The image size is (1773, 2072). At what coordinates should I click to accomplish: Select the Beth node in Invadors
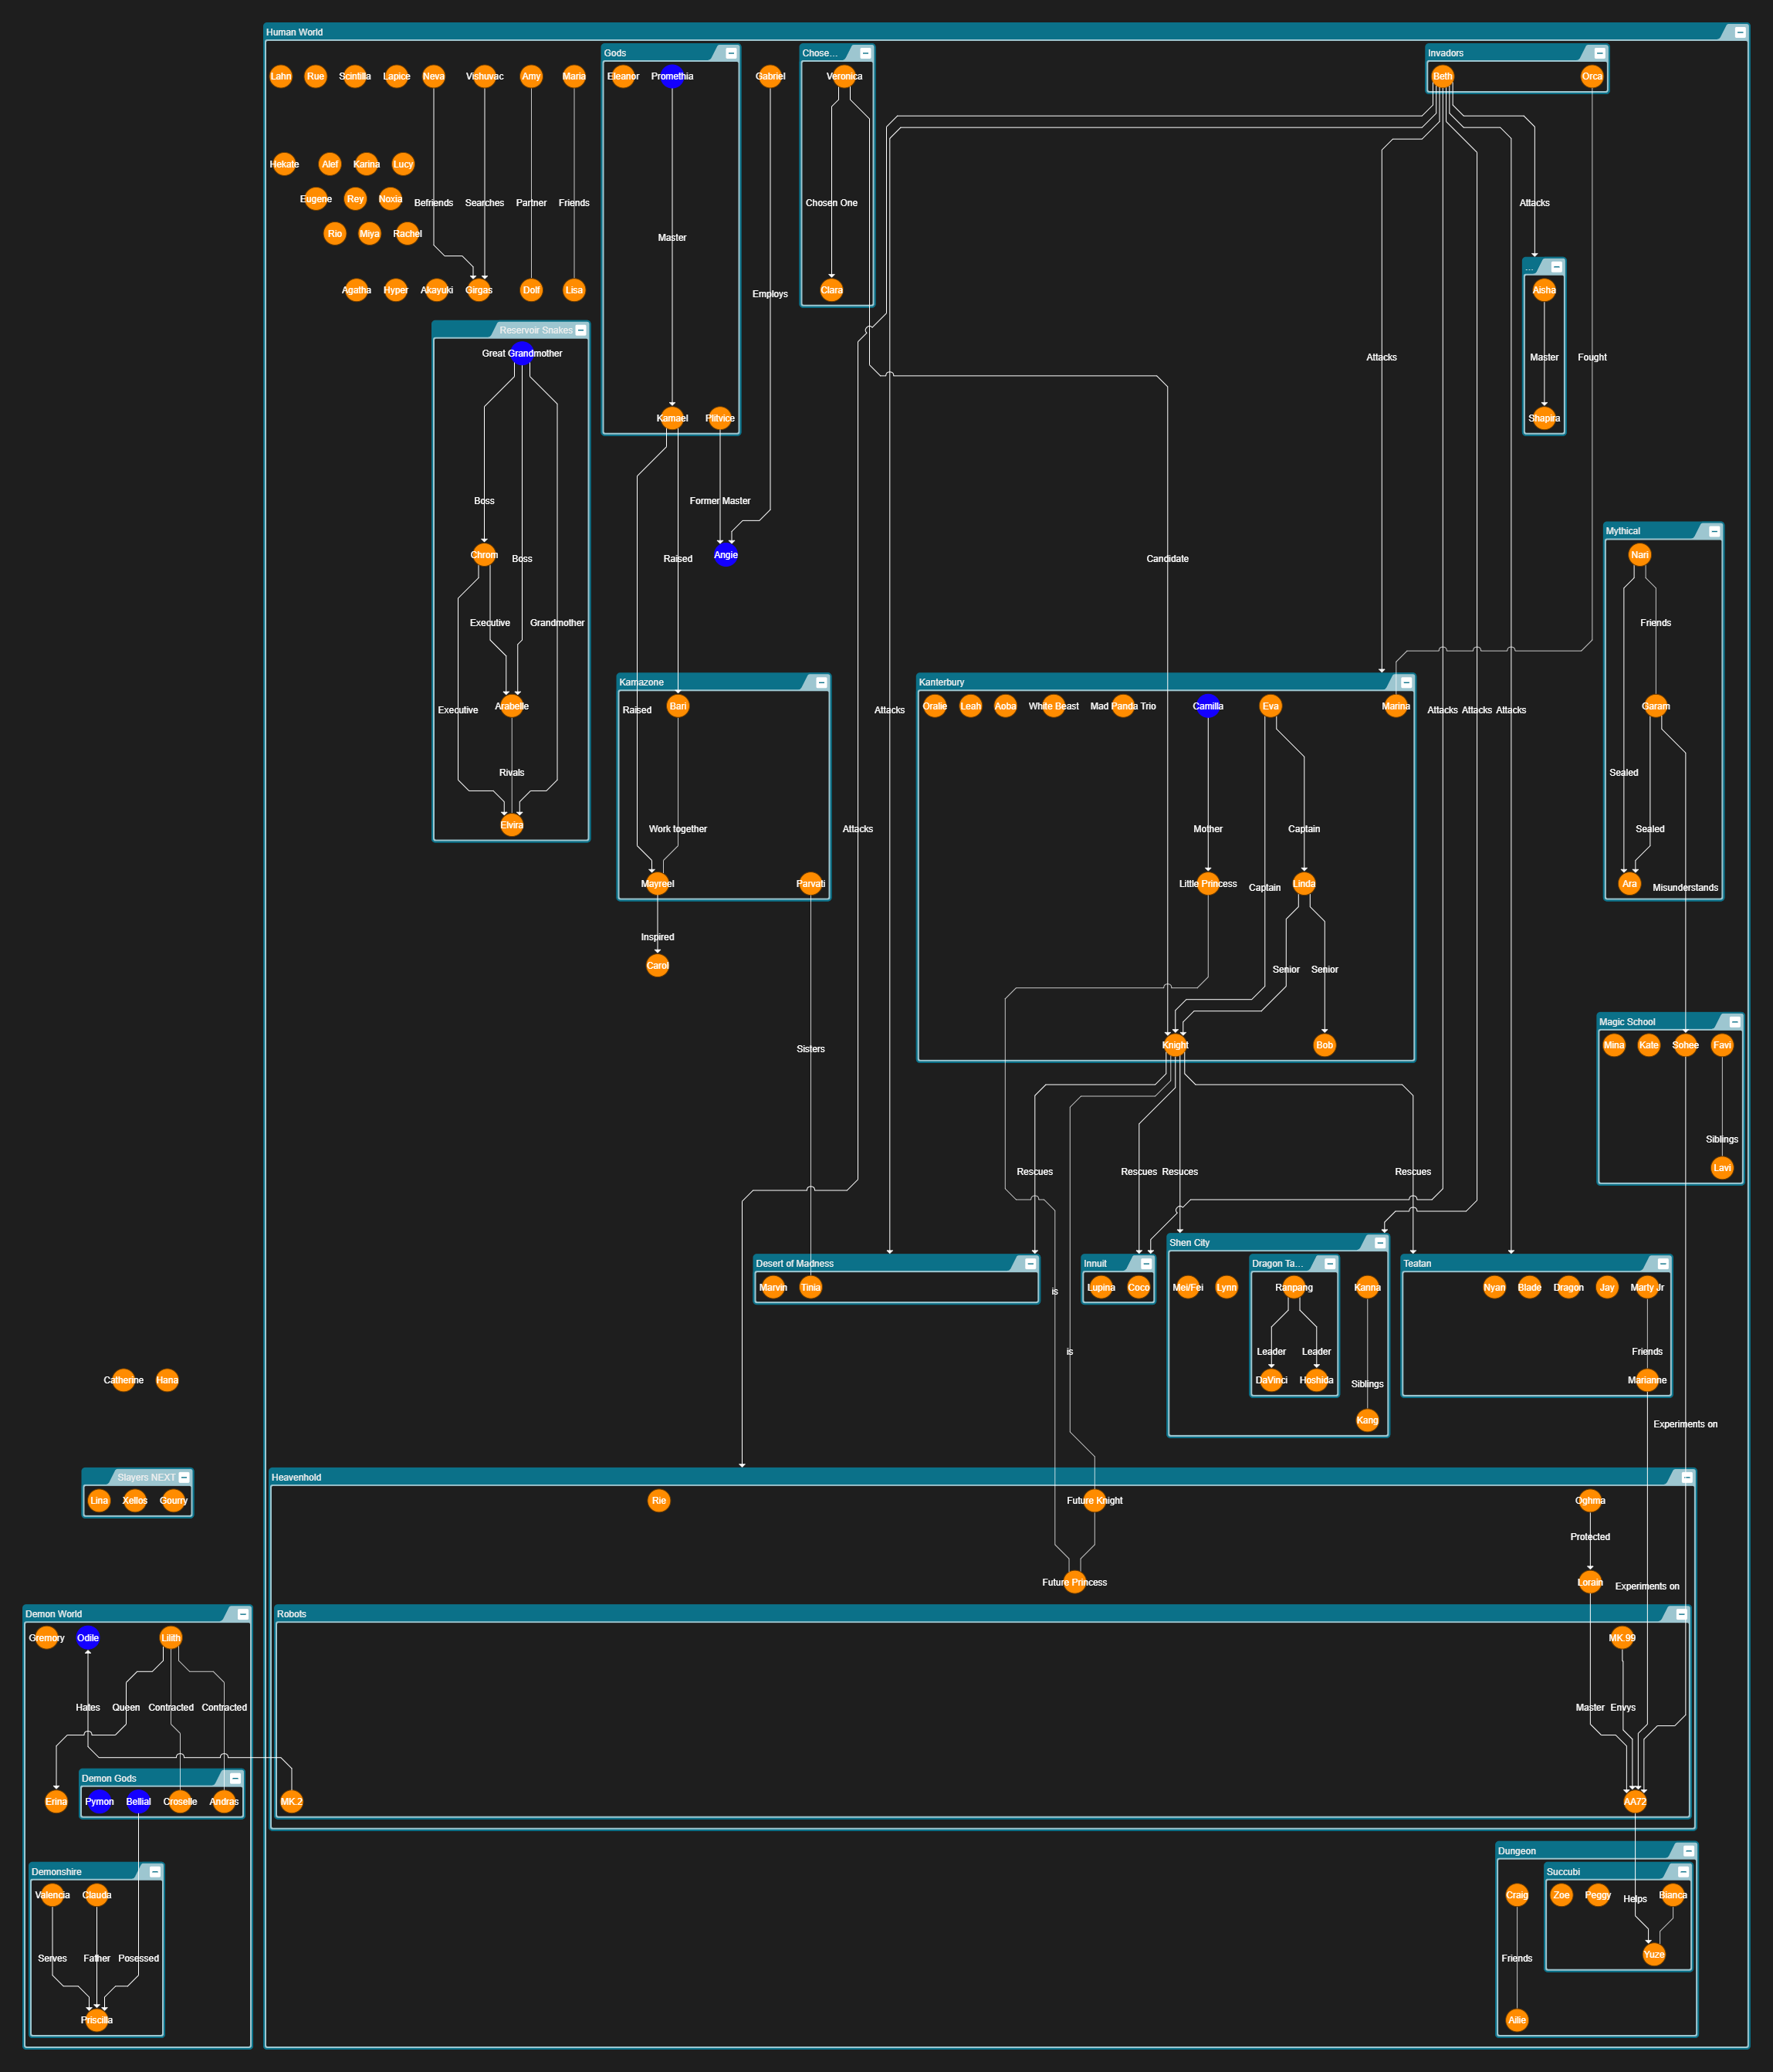pos(1442,77)
